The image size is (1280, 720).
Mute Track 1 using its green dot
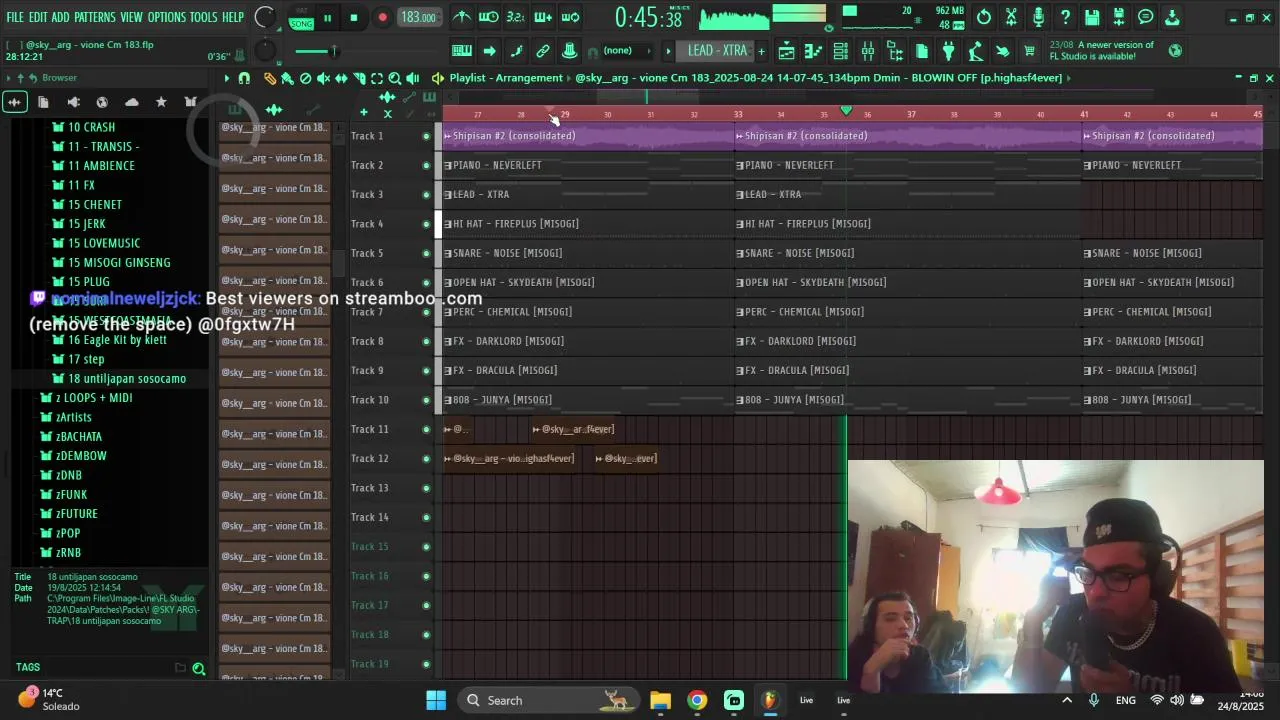(x=426, y=136)
